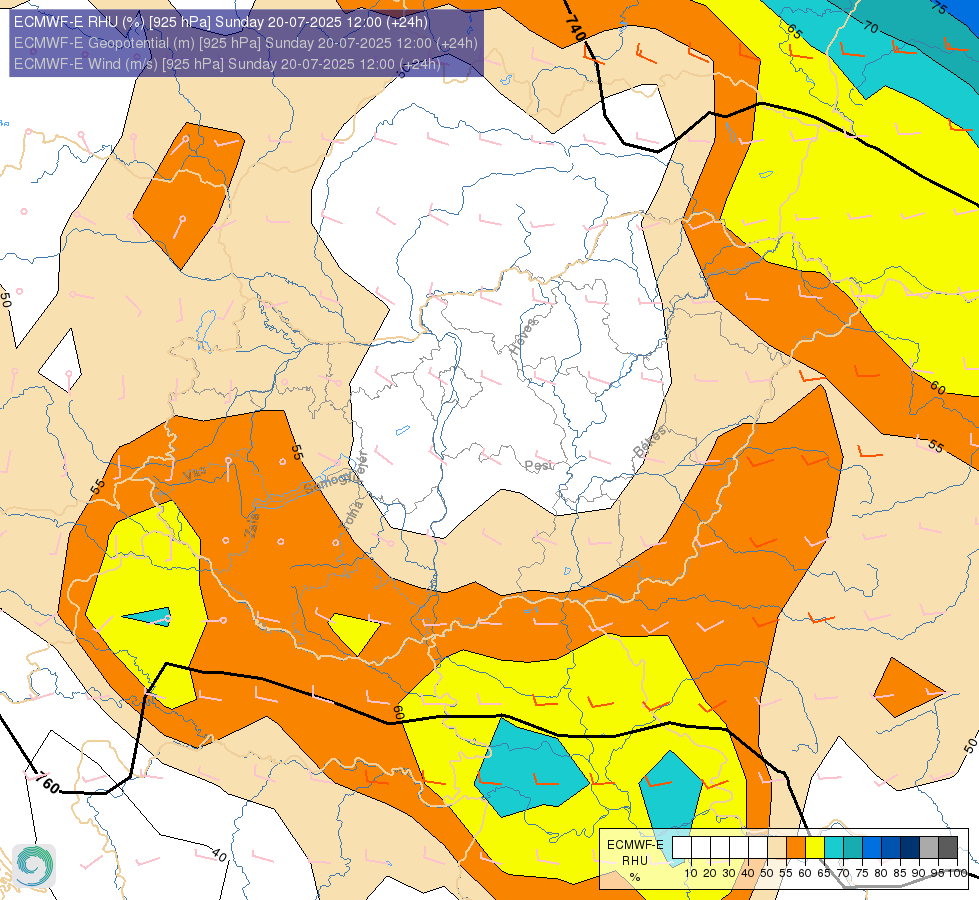979x900 pixels.
Task: Click the Somogy county label
Action: click(x=329, y=482)
